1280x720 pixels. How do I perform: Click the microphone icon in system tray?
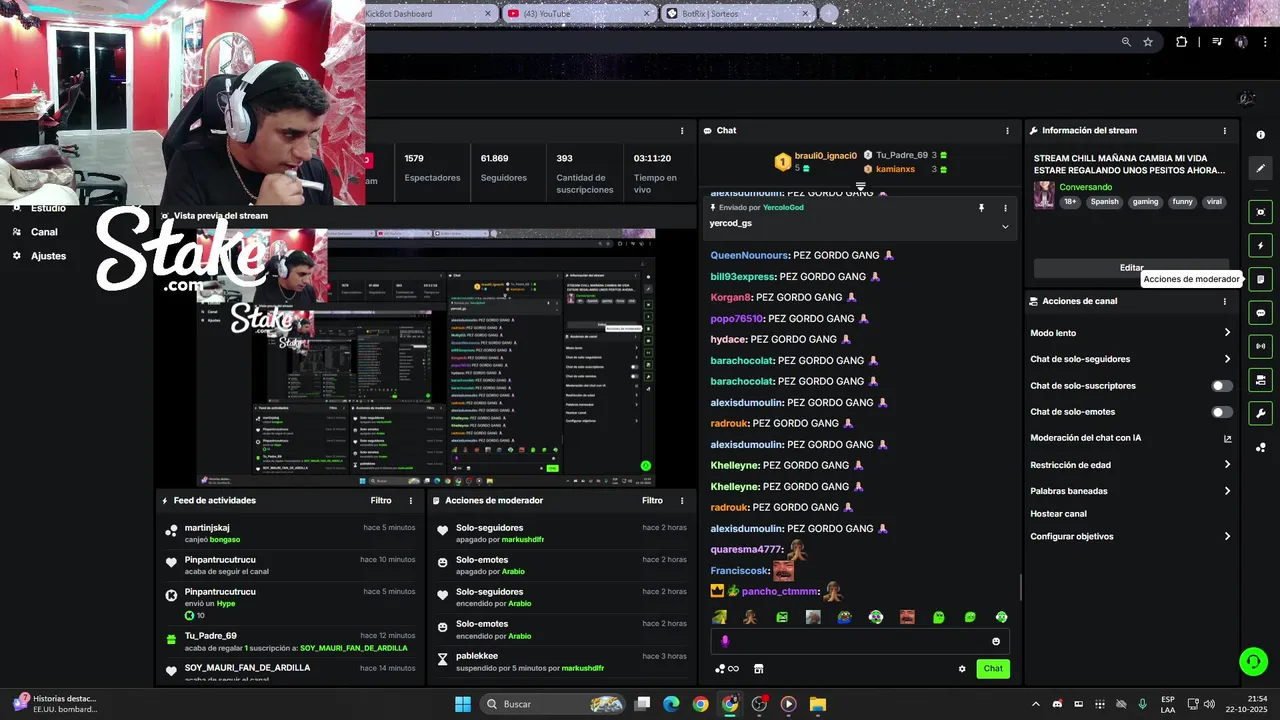click(x=1143, y=704)
